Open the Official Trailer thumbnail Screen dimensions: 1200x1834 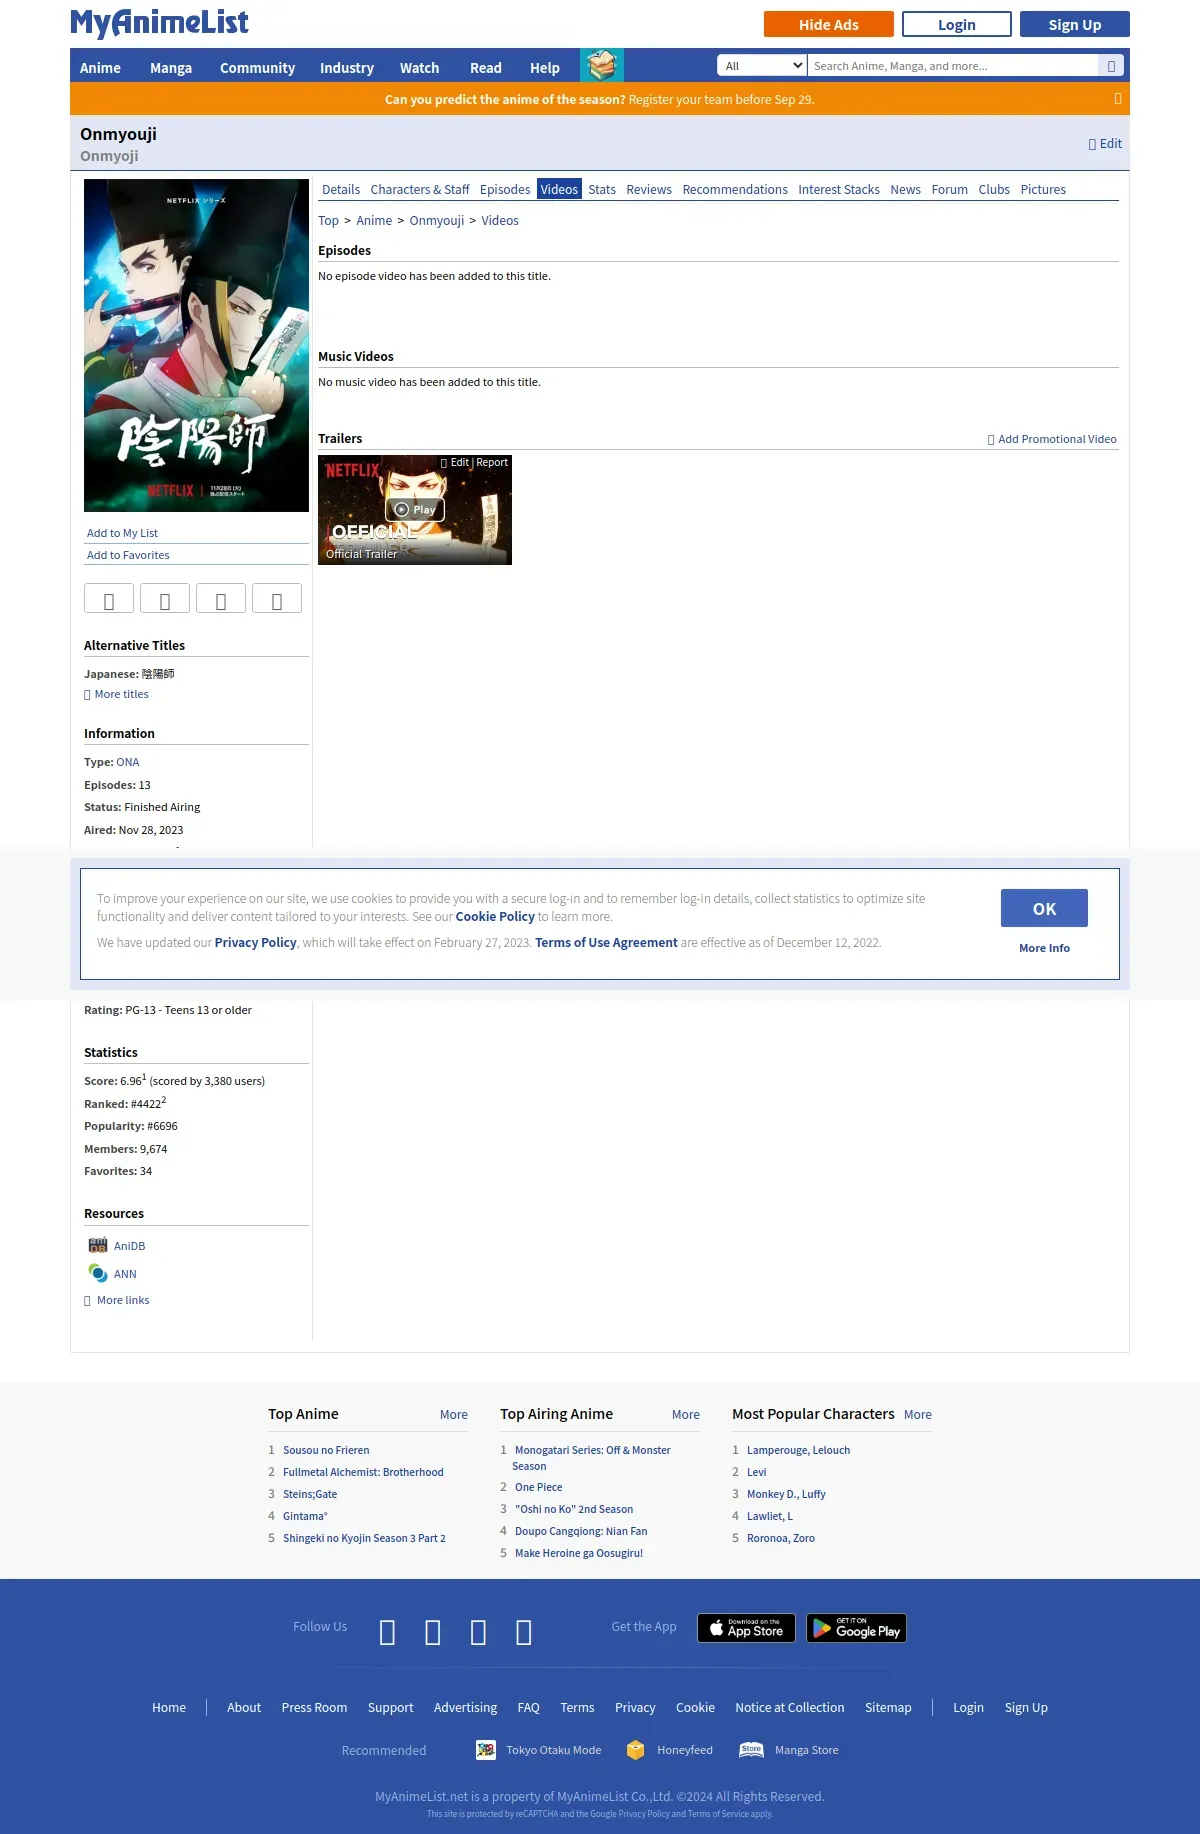(x=415, y=510)
